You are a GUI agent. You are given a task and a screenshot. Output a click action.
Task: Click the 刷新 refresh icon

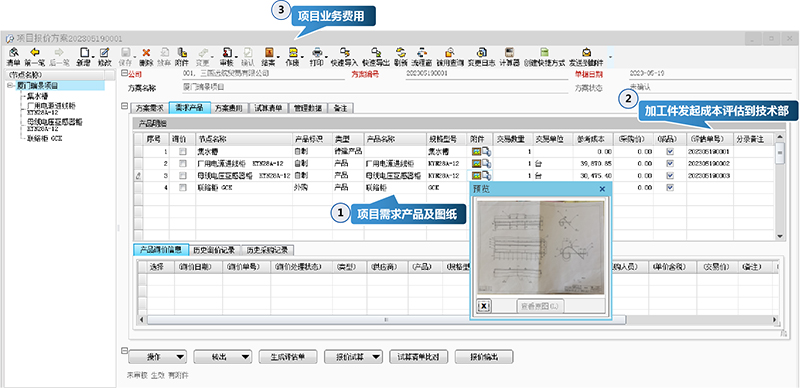point(401,52)
